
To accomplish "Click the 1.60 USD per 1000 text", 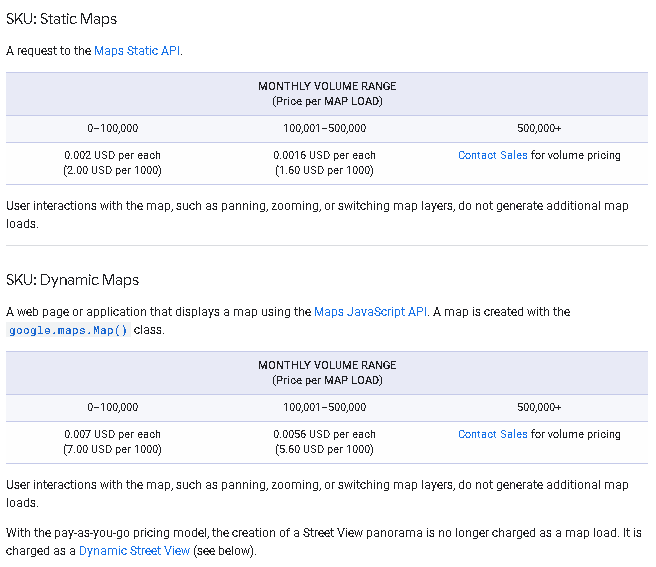I will click(x=324, y=170).
